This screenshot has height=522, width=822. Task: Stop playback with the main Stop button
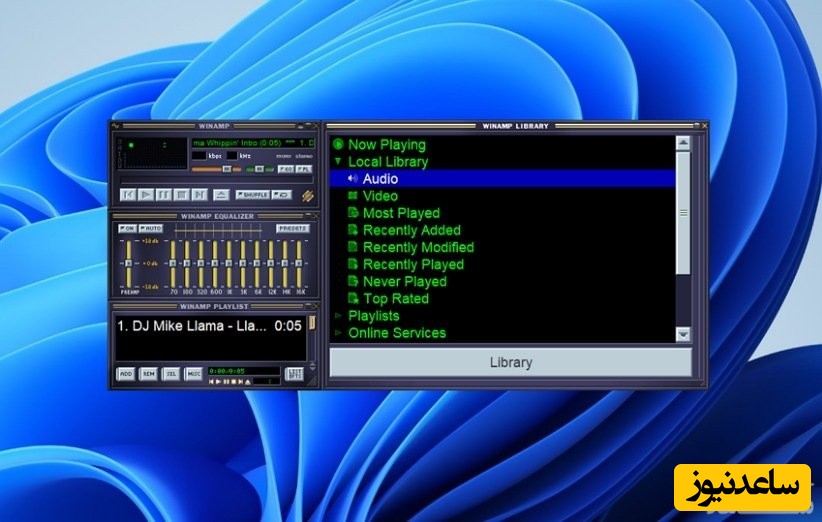click(181, 195)
